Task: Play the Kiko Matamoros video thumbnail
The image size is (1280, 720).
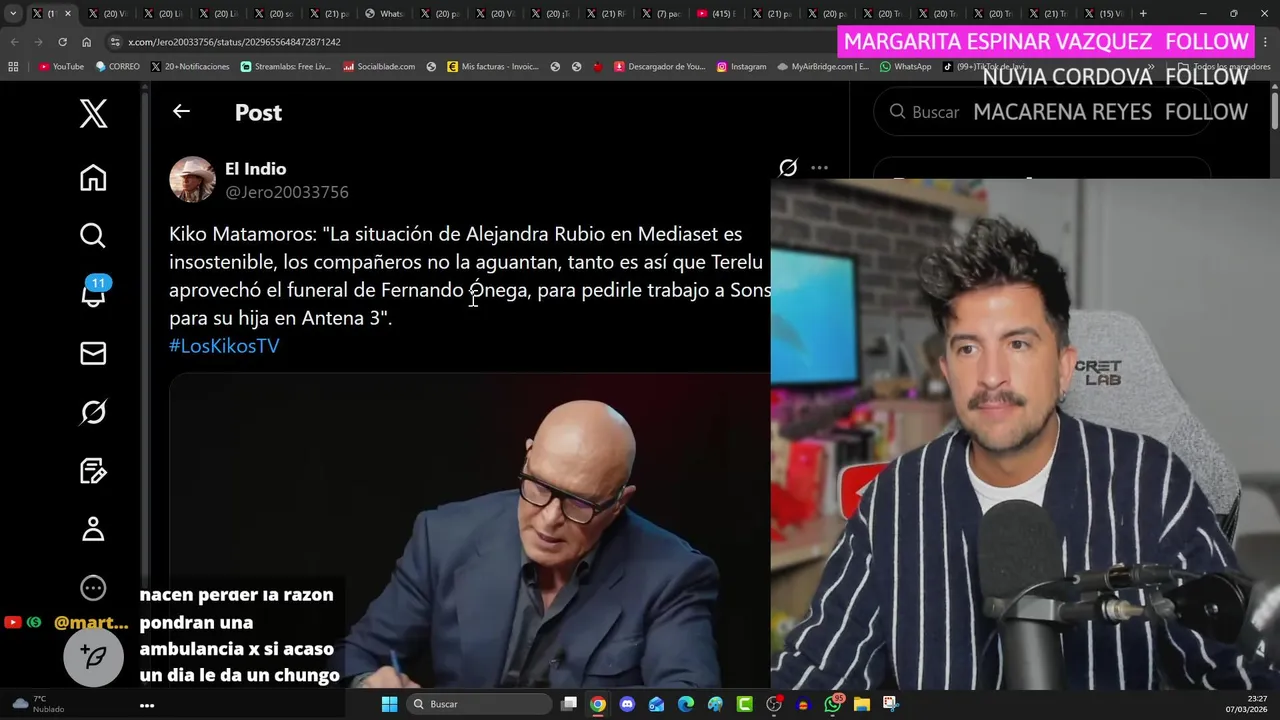Action: [x=470, y=530]
